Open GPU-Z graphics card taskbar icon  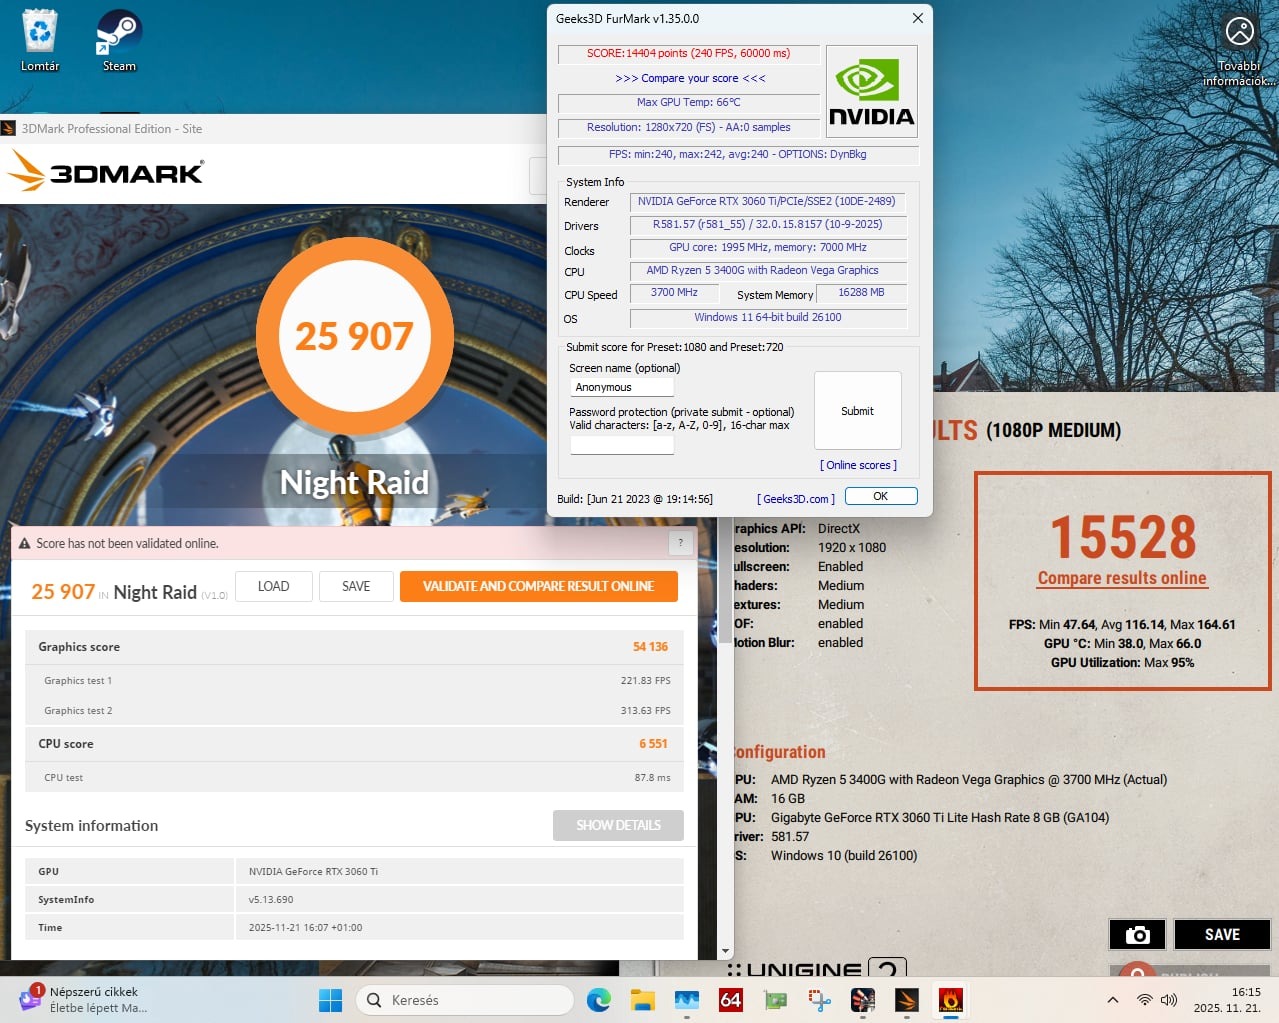tap(775, 1000)
